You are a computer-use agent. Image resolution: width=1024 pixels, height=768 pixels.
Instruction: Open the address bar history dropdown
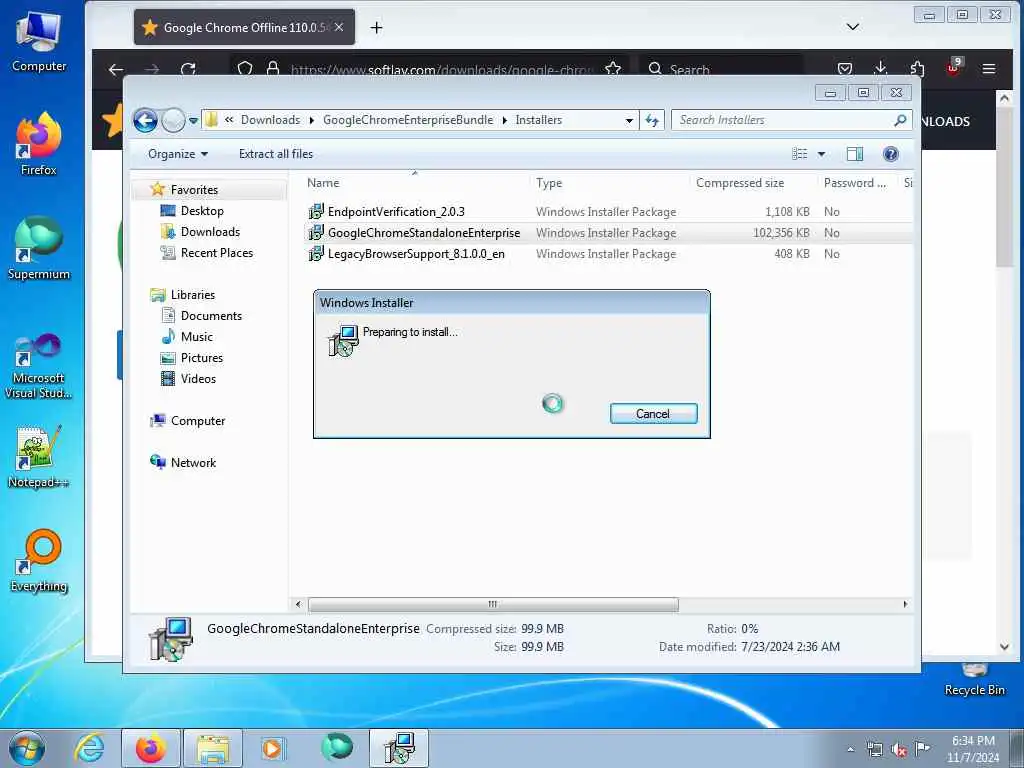point(629,120)
